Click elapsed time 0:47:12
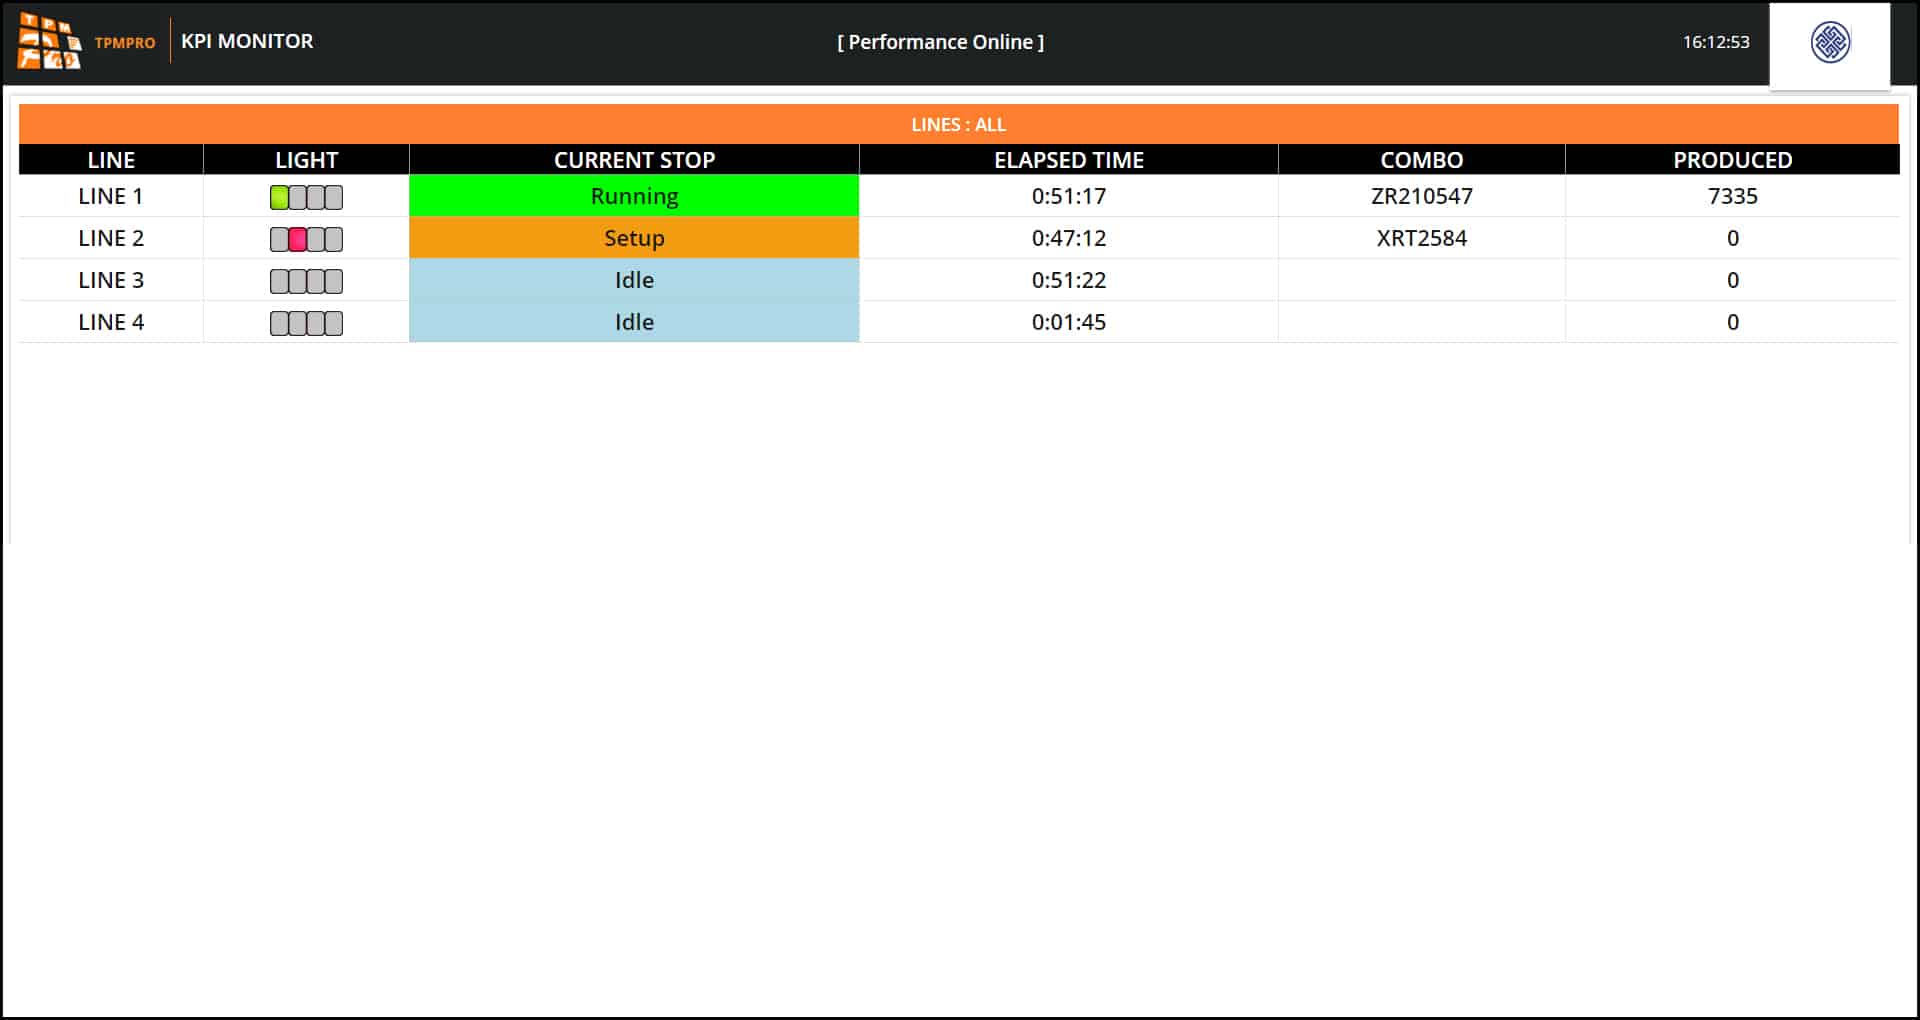This screenshot has height=1020, width=1920. [x=1068, y=238]
